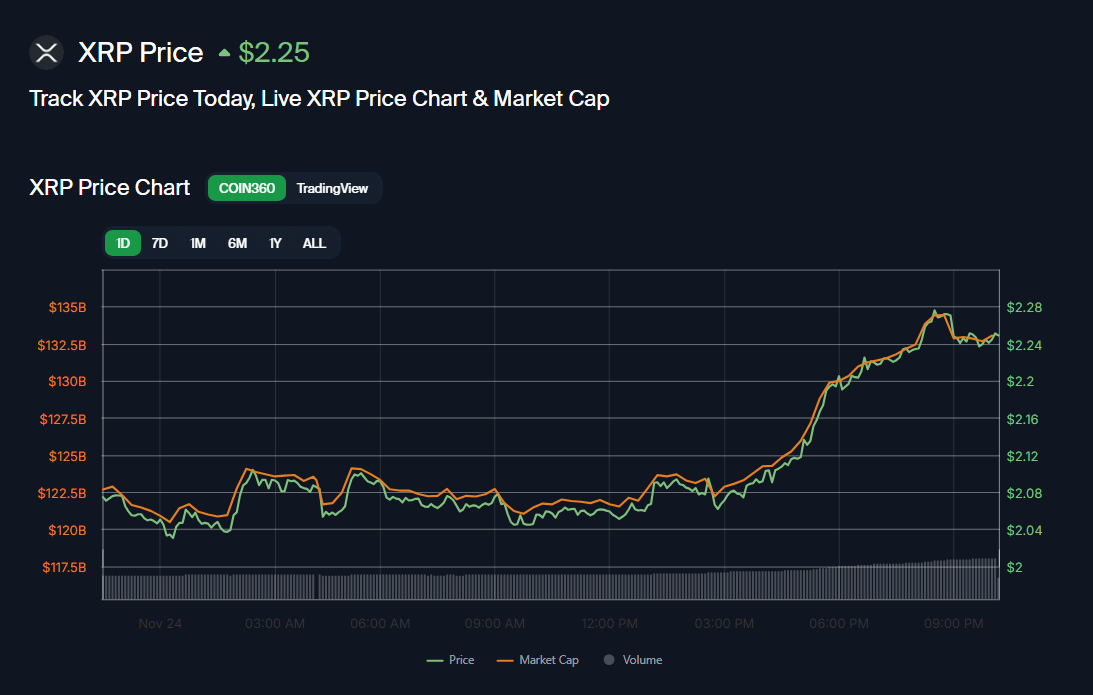Click the $2.28 price axis label
This screenshot has height=695, width=1093.
point(1024,307)
